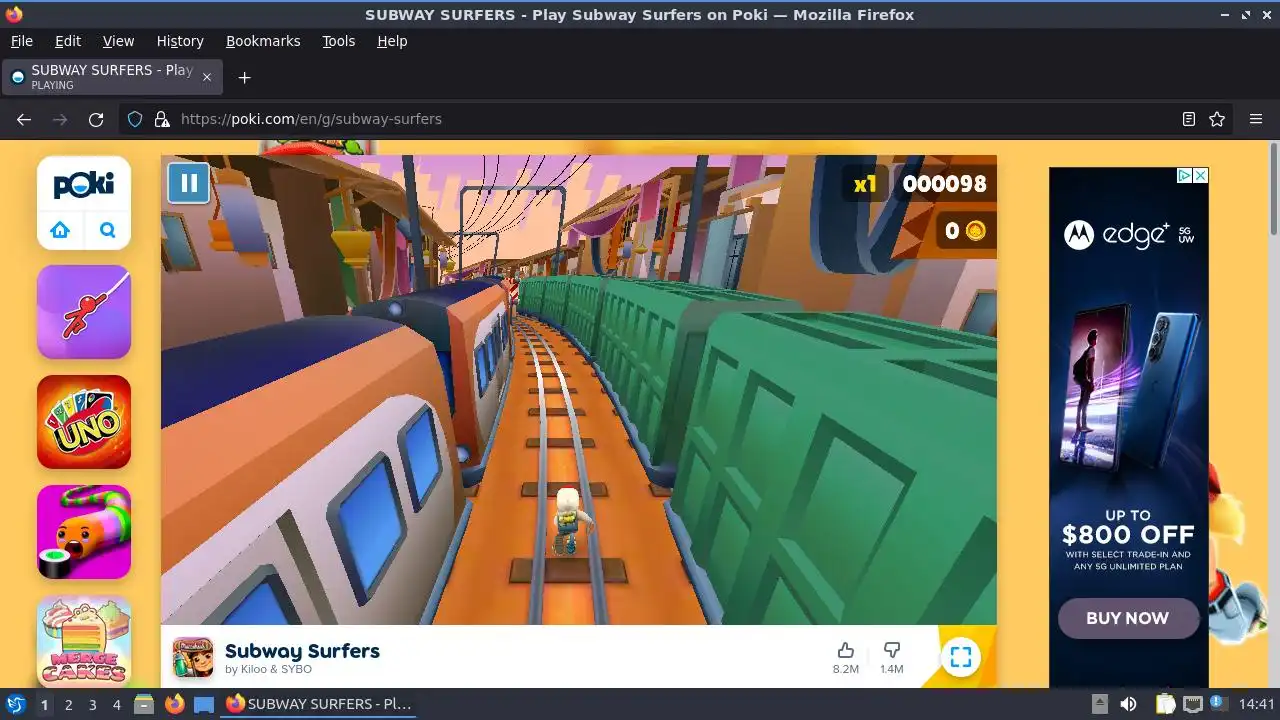
Task: Open the History menu
Action: [x=180, y=41]
